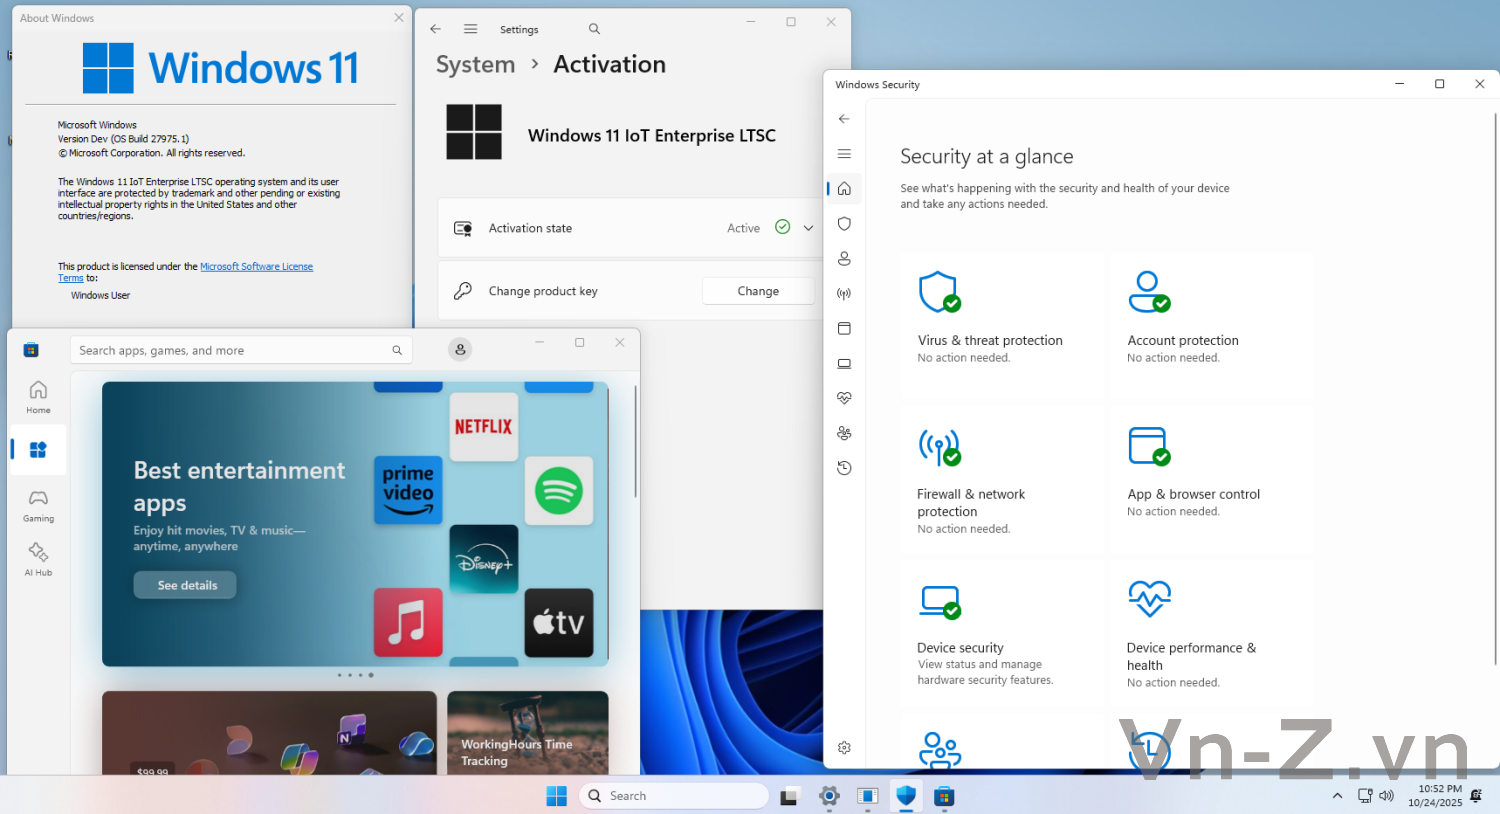Click Windows Start button on taskbar
The image size is (1500, 814).
(557, 796)
